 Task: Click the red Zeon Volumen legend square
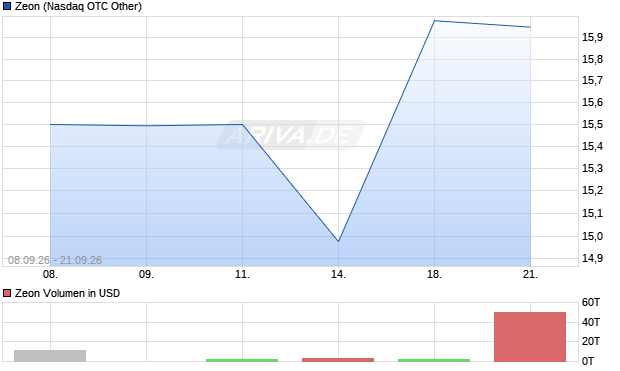[x=7, y=293]
